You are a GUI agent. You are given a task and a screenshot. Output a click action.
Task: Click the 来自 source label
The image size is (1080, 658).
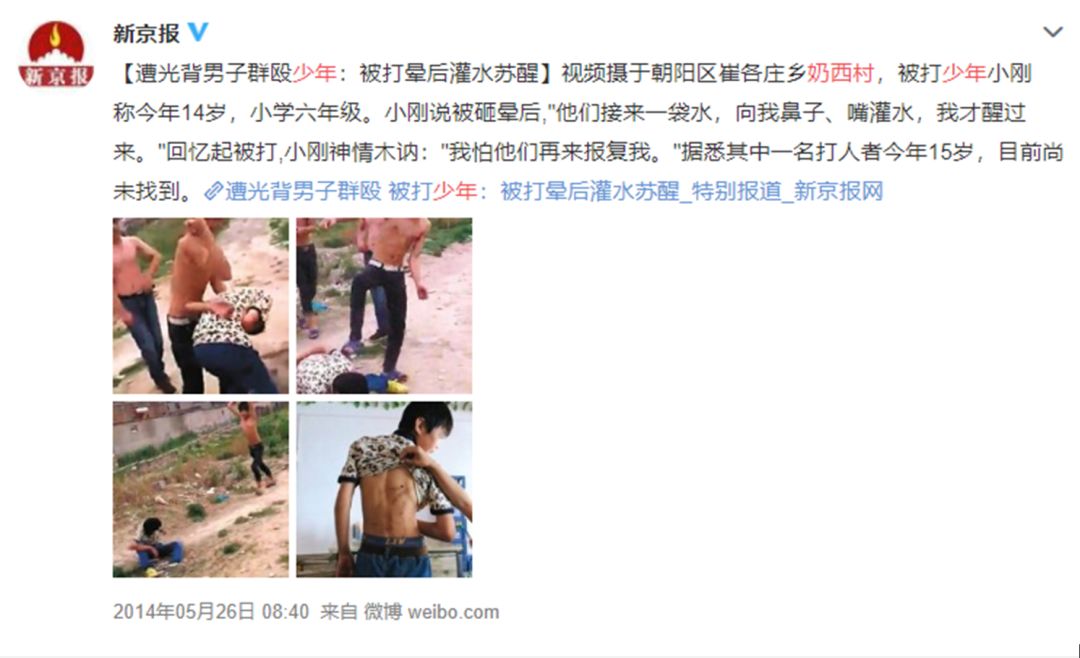pyautogui.click(x=338, y=612)
